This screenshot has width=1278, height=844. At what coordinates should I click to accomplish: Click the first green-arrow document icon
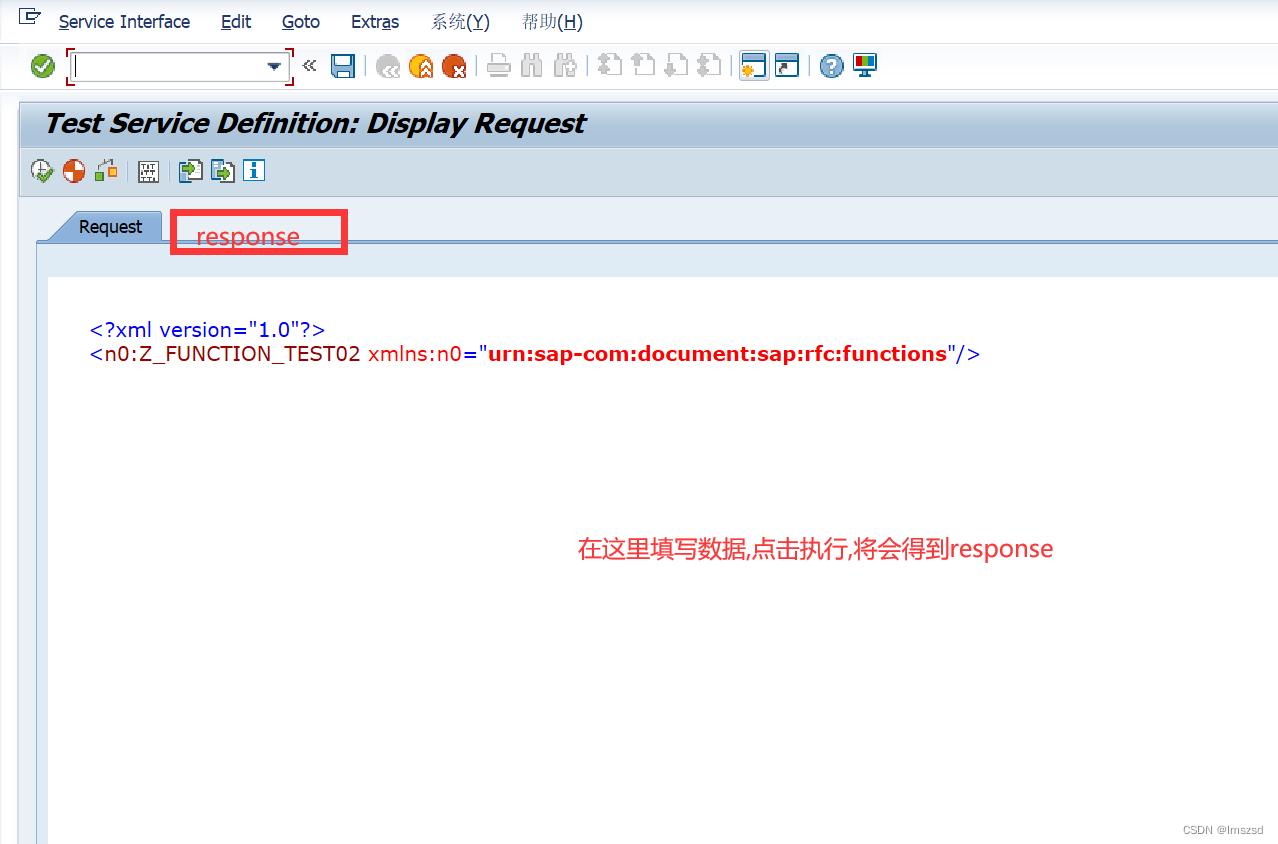[190, 171]
